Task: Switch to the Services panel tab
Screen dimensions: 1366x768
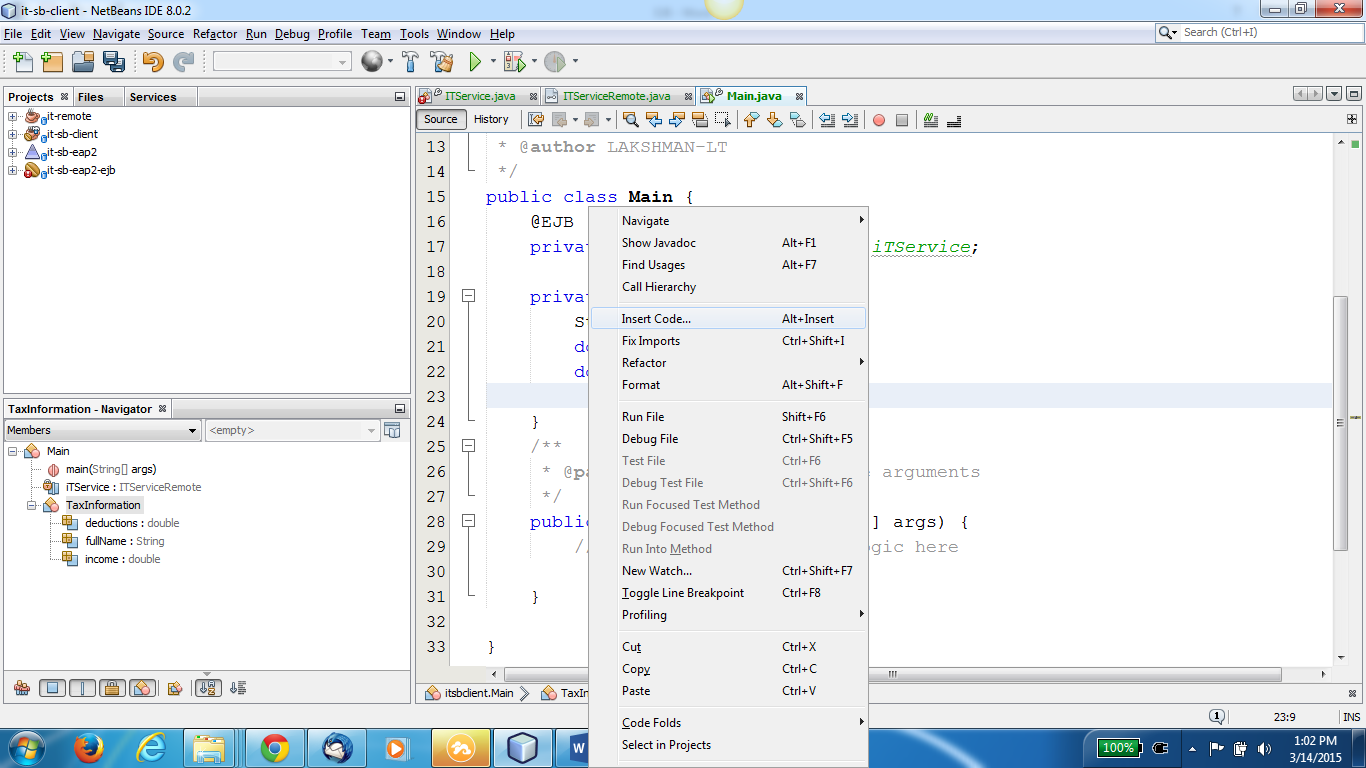Action: (153, 97)
